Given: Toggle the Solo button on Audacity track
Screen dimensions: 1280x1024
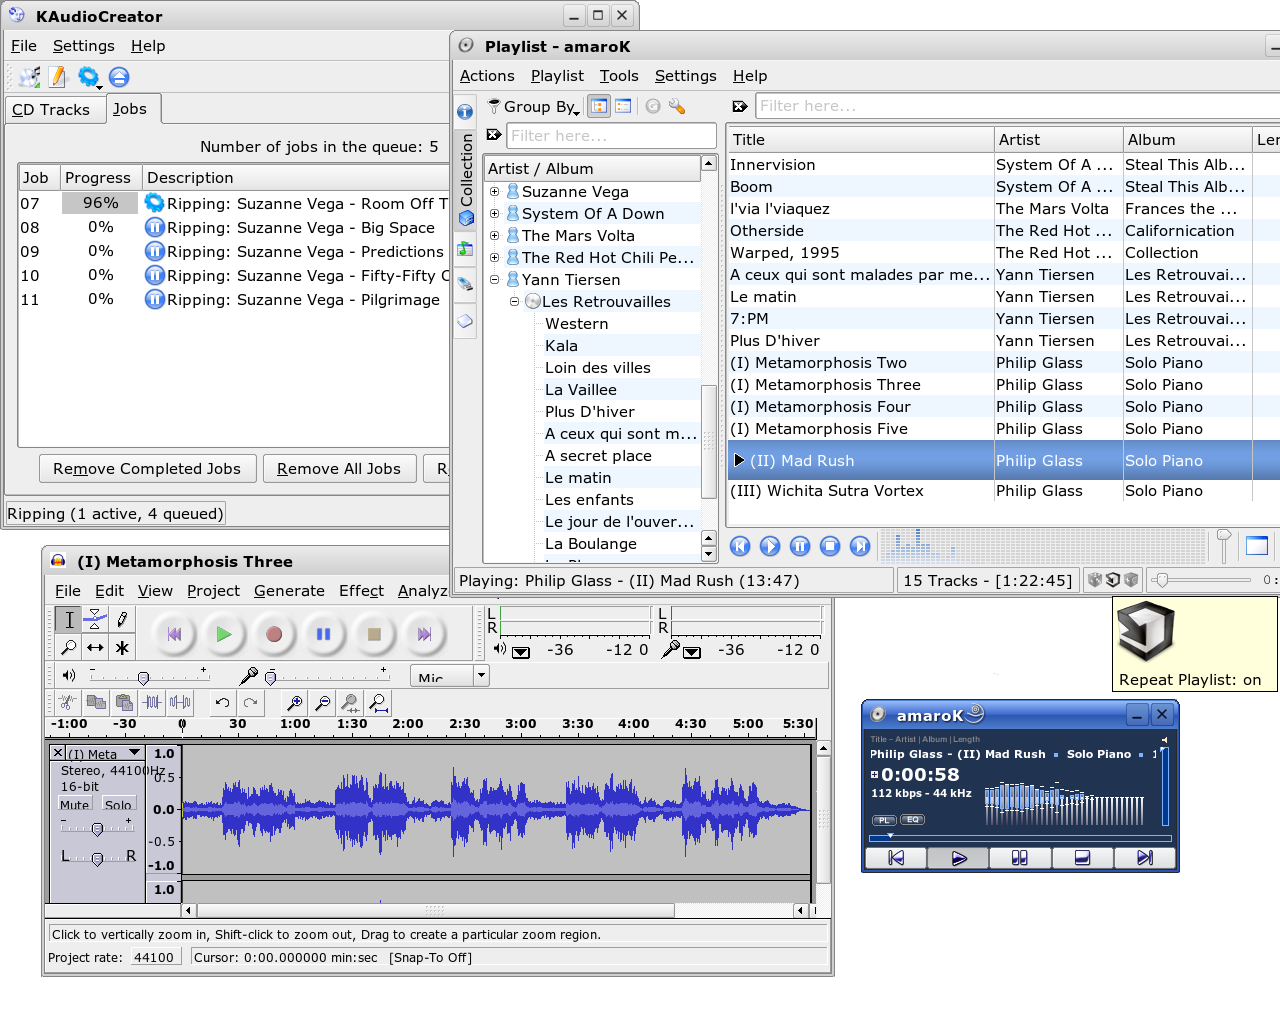Looking at the screenshot, I should pos(118,804).
